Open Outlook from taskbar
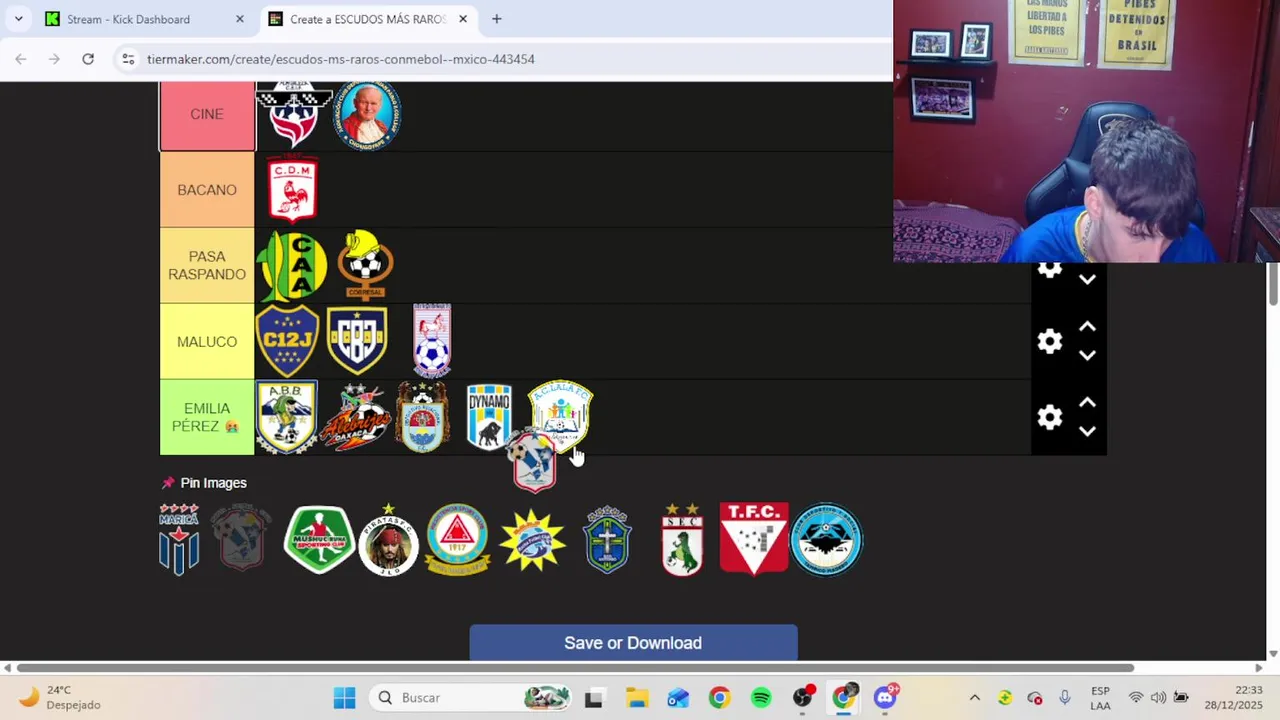Image resolution: width=1280 pixels, height=720 pixels. point(678,698)
